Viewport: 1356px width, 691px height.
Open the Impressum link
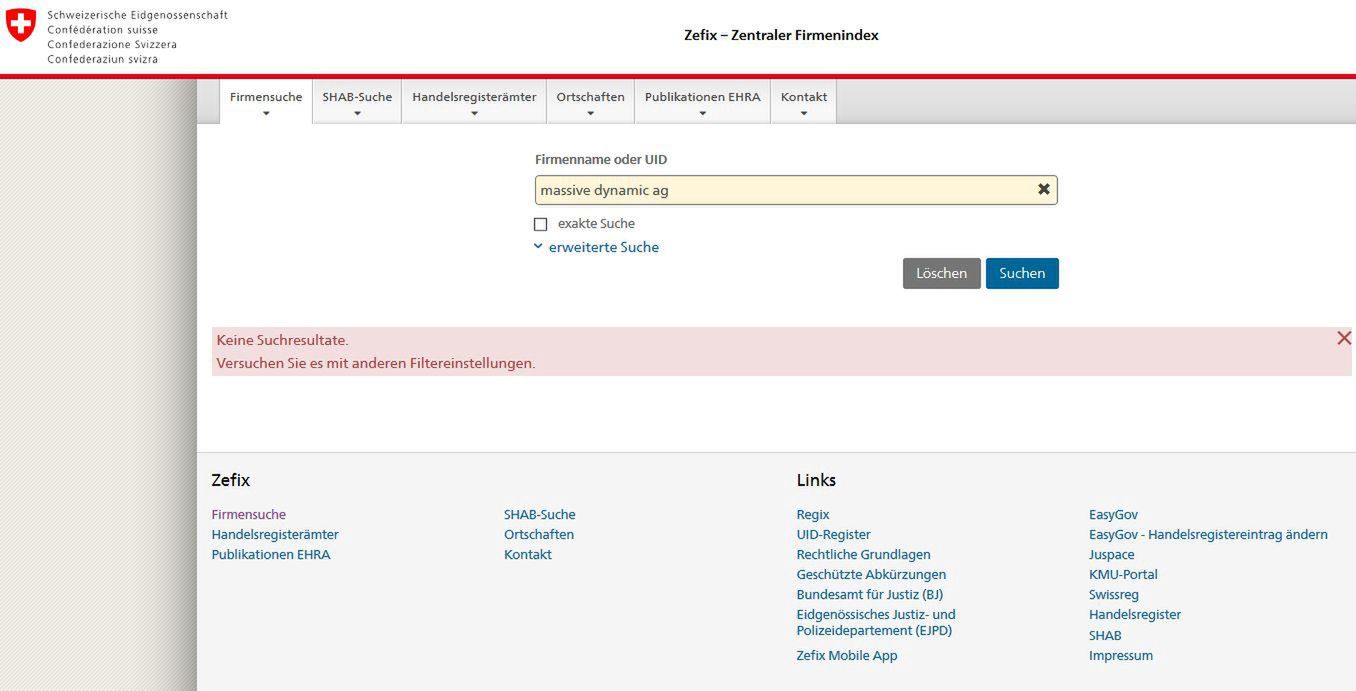point(1121,656)
